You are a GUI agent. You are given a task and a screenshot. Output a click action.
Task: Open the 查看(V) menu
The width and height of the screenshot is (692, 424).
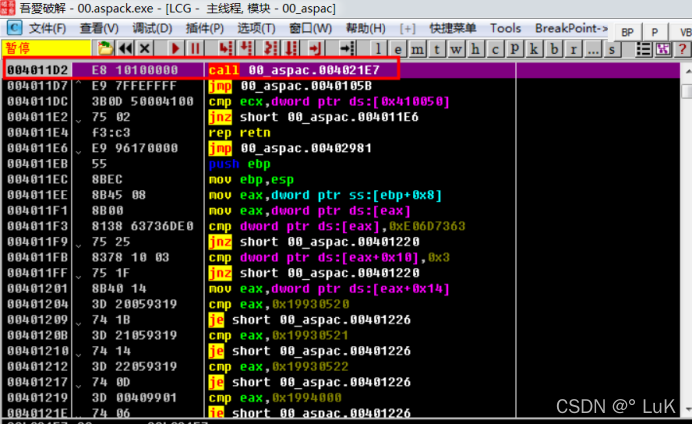(x=99, y=29)
